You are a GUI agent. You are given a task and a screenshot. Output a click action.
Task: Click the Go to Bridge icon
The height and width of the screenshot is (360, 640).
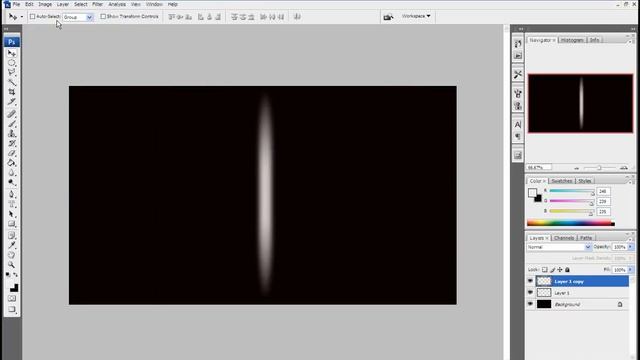point(388,17)
